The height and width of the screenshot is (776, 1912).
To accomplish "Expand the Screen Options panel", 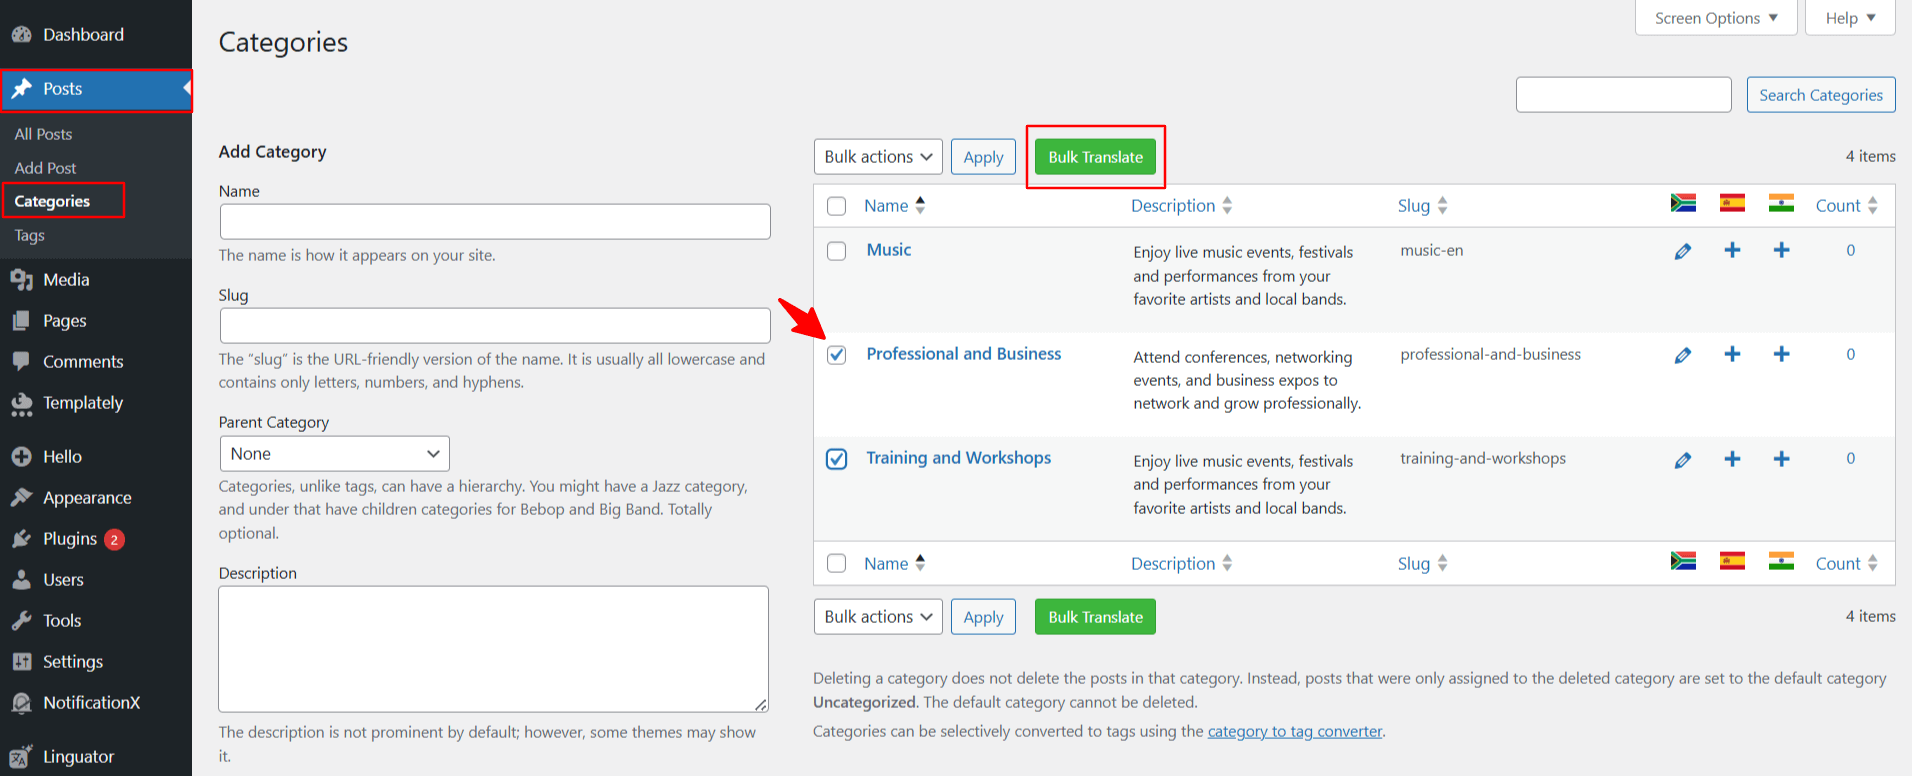I will [x=1715, y=18].
